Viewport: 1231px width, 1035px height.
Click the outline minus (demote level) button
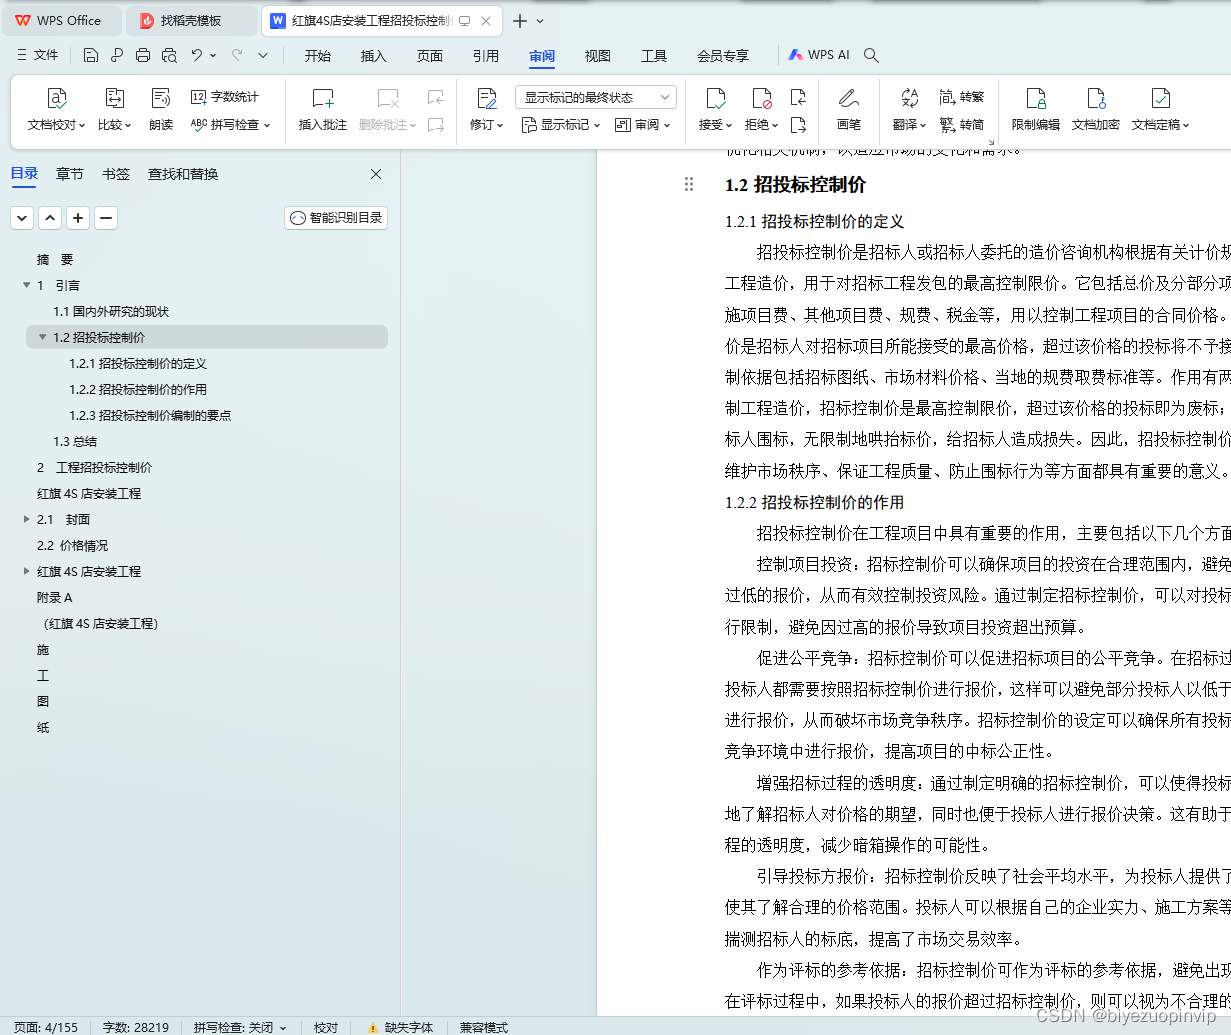[x=106, y=218]
